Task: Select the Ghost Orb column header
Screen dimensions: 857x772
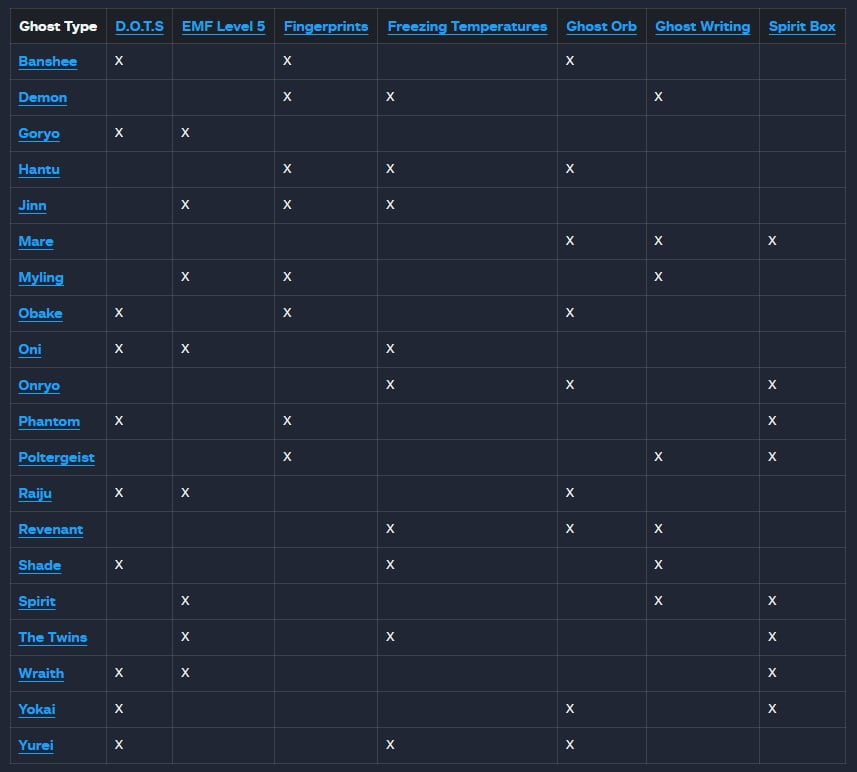Action: [x=601, y=27]
